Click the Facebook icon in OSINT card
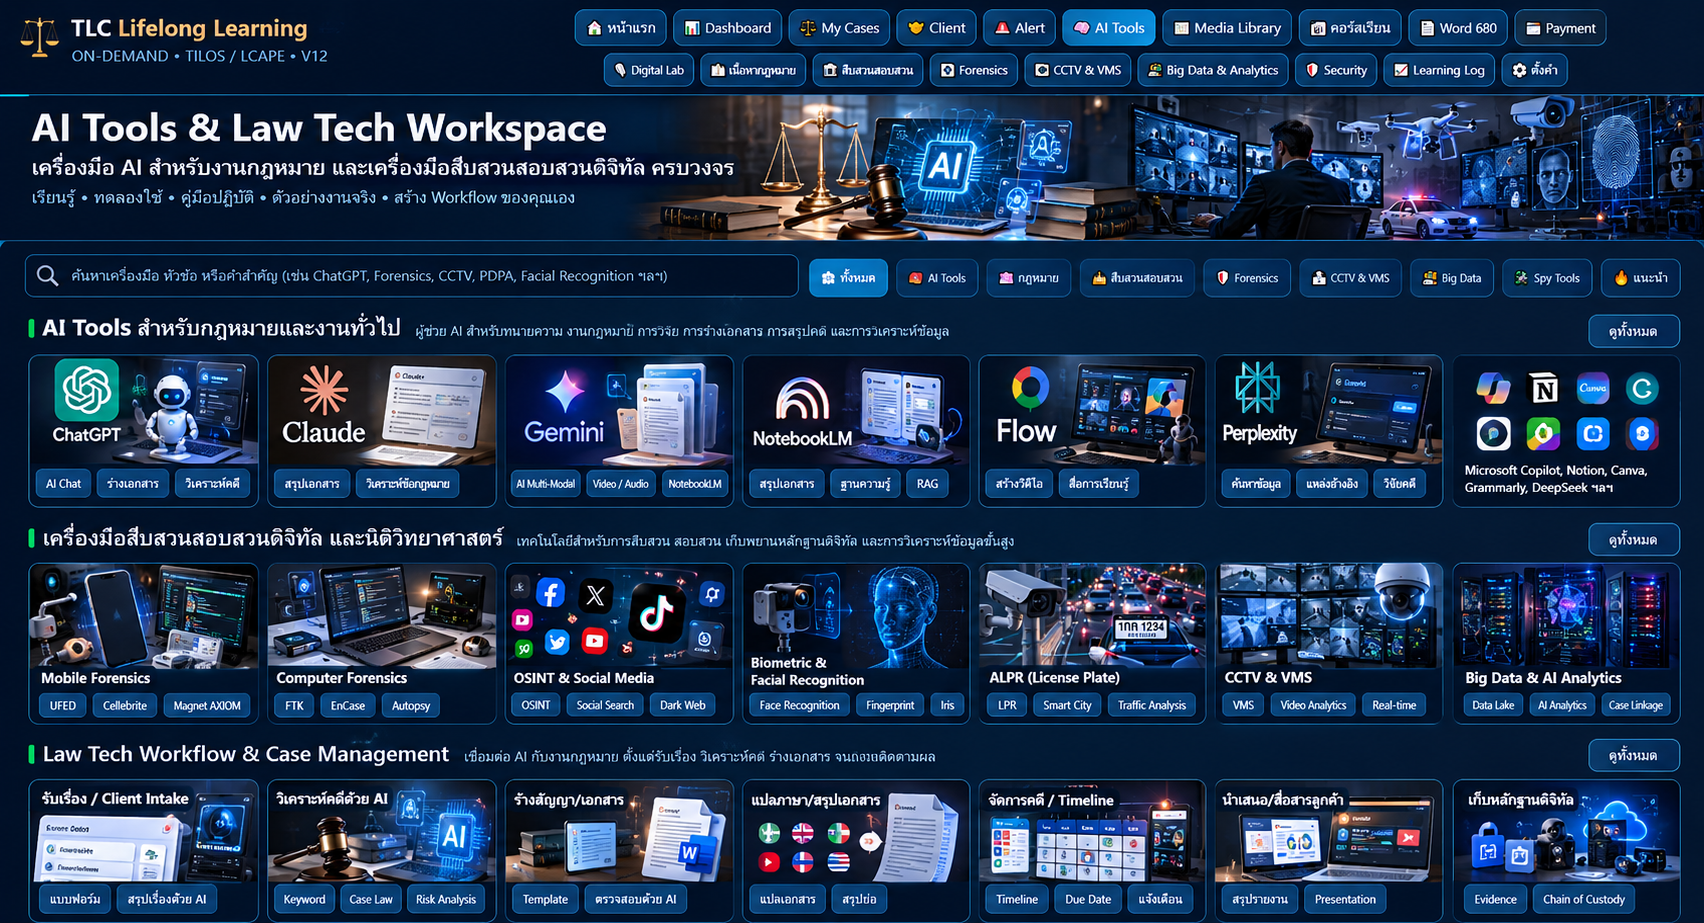The width and height of the screenshot is (1704, 923). [551, 593]
